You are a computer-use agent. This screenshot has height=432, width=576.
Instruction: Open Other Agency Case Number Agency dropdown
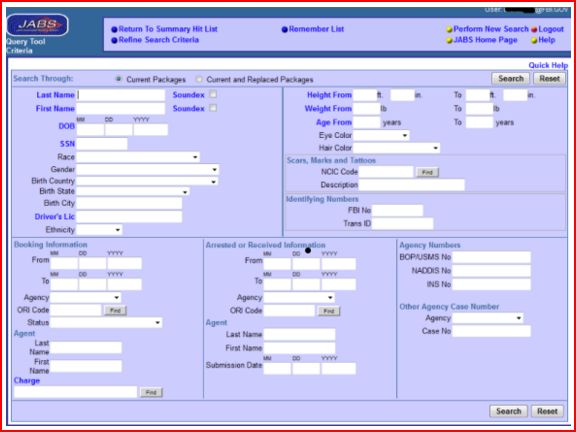point(488,318)
